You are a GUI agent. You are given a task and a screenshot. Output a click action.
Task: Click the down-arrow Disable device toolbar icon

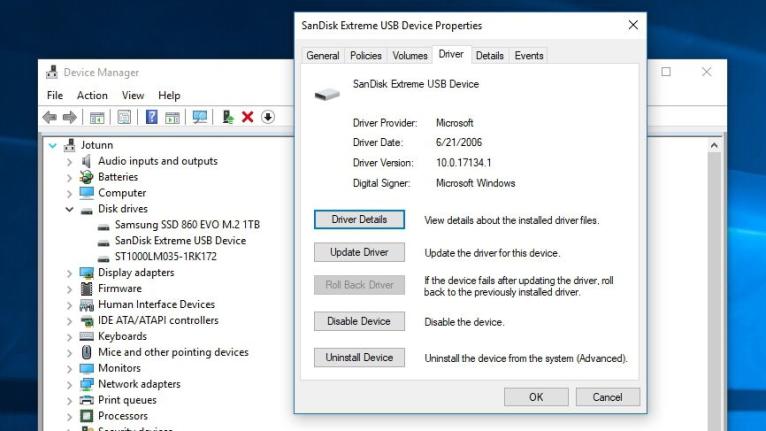click(268, 117)
